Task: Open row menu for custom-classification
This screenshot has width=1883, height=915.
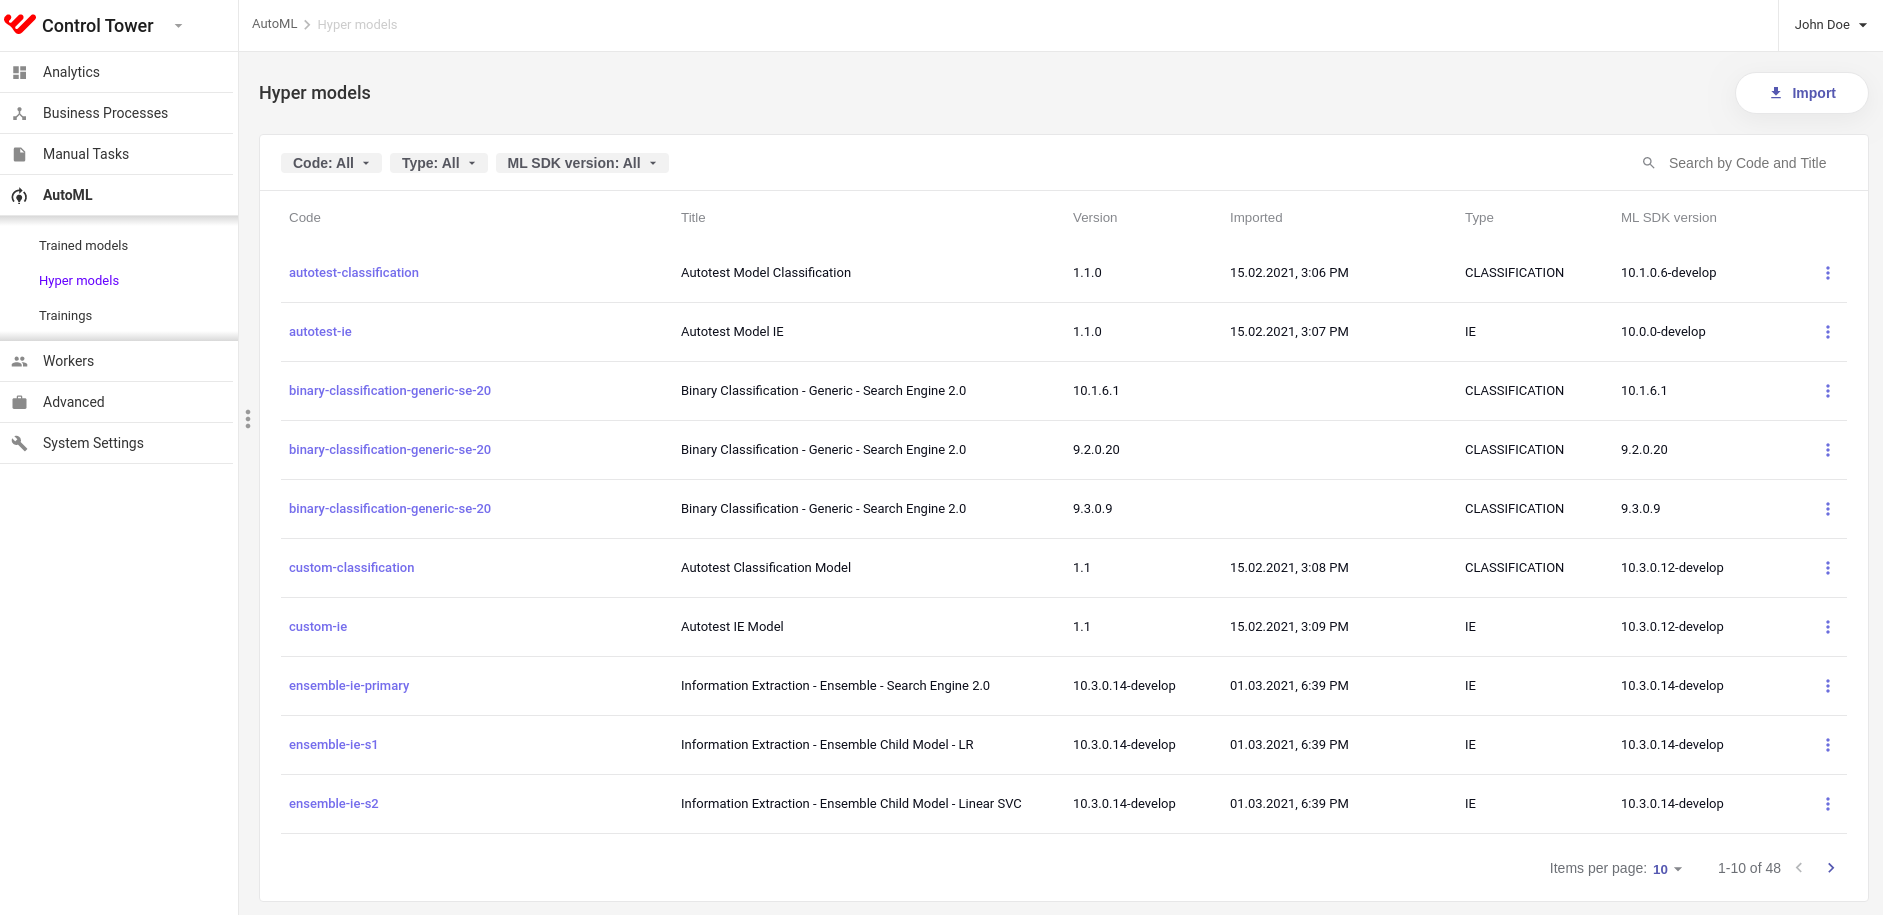Action: (1828, 568)
